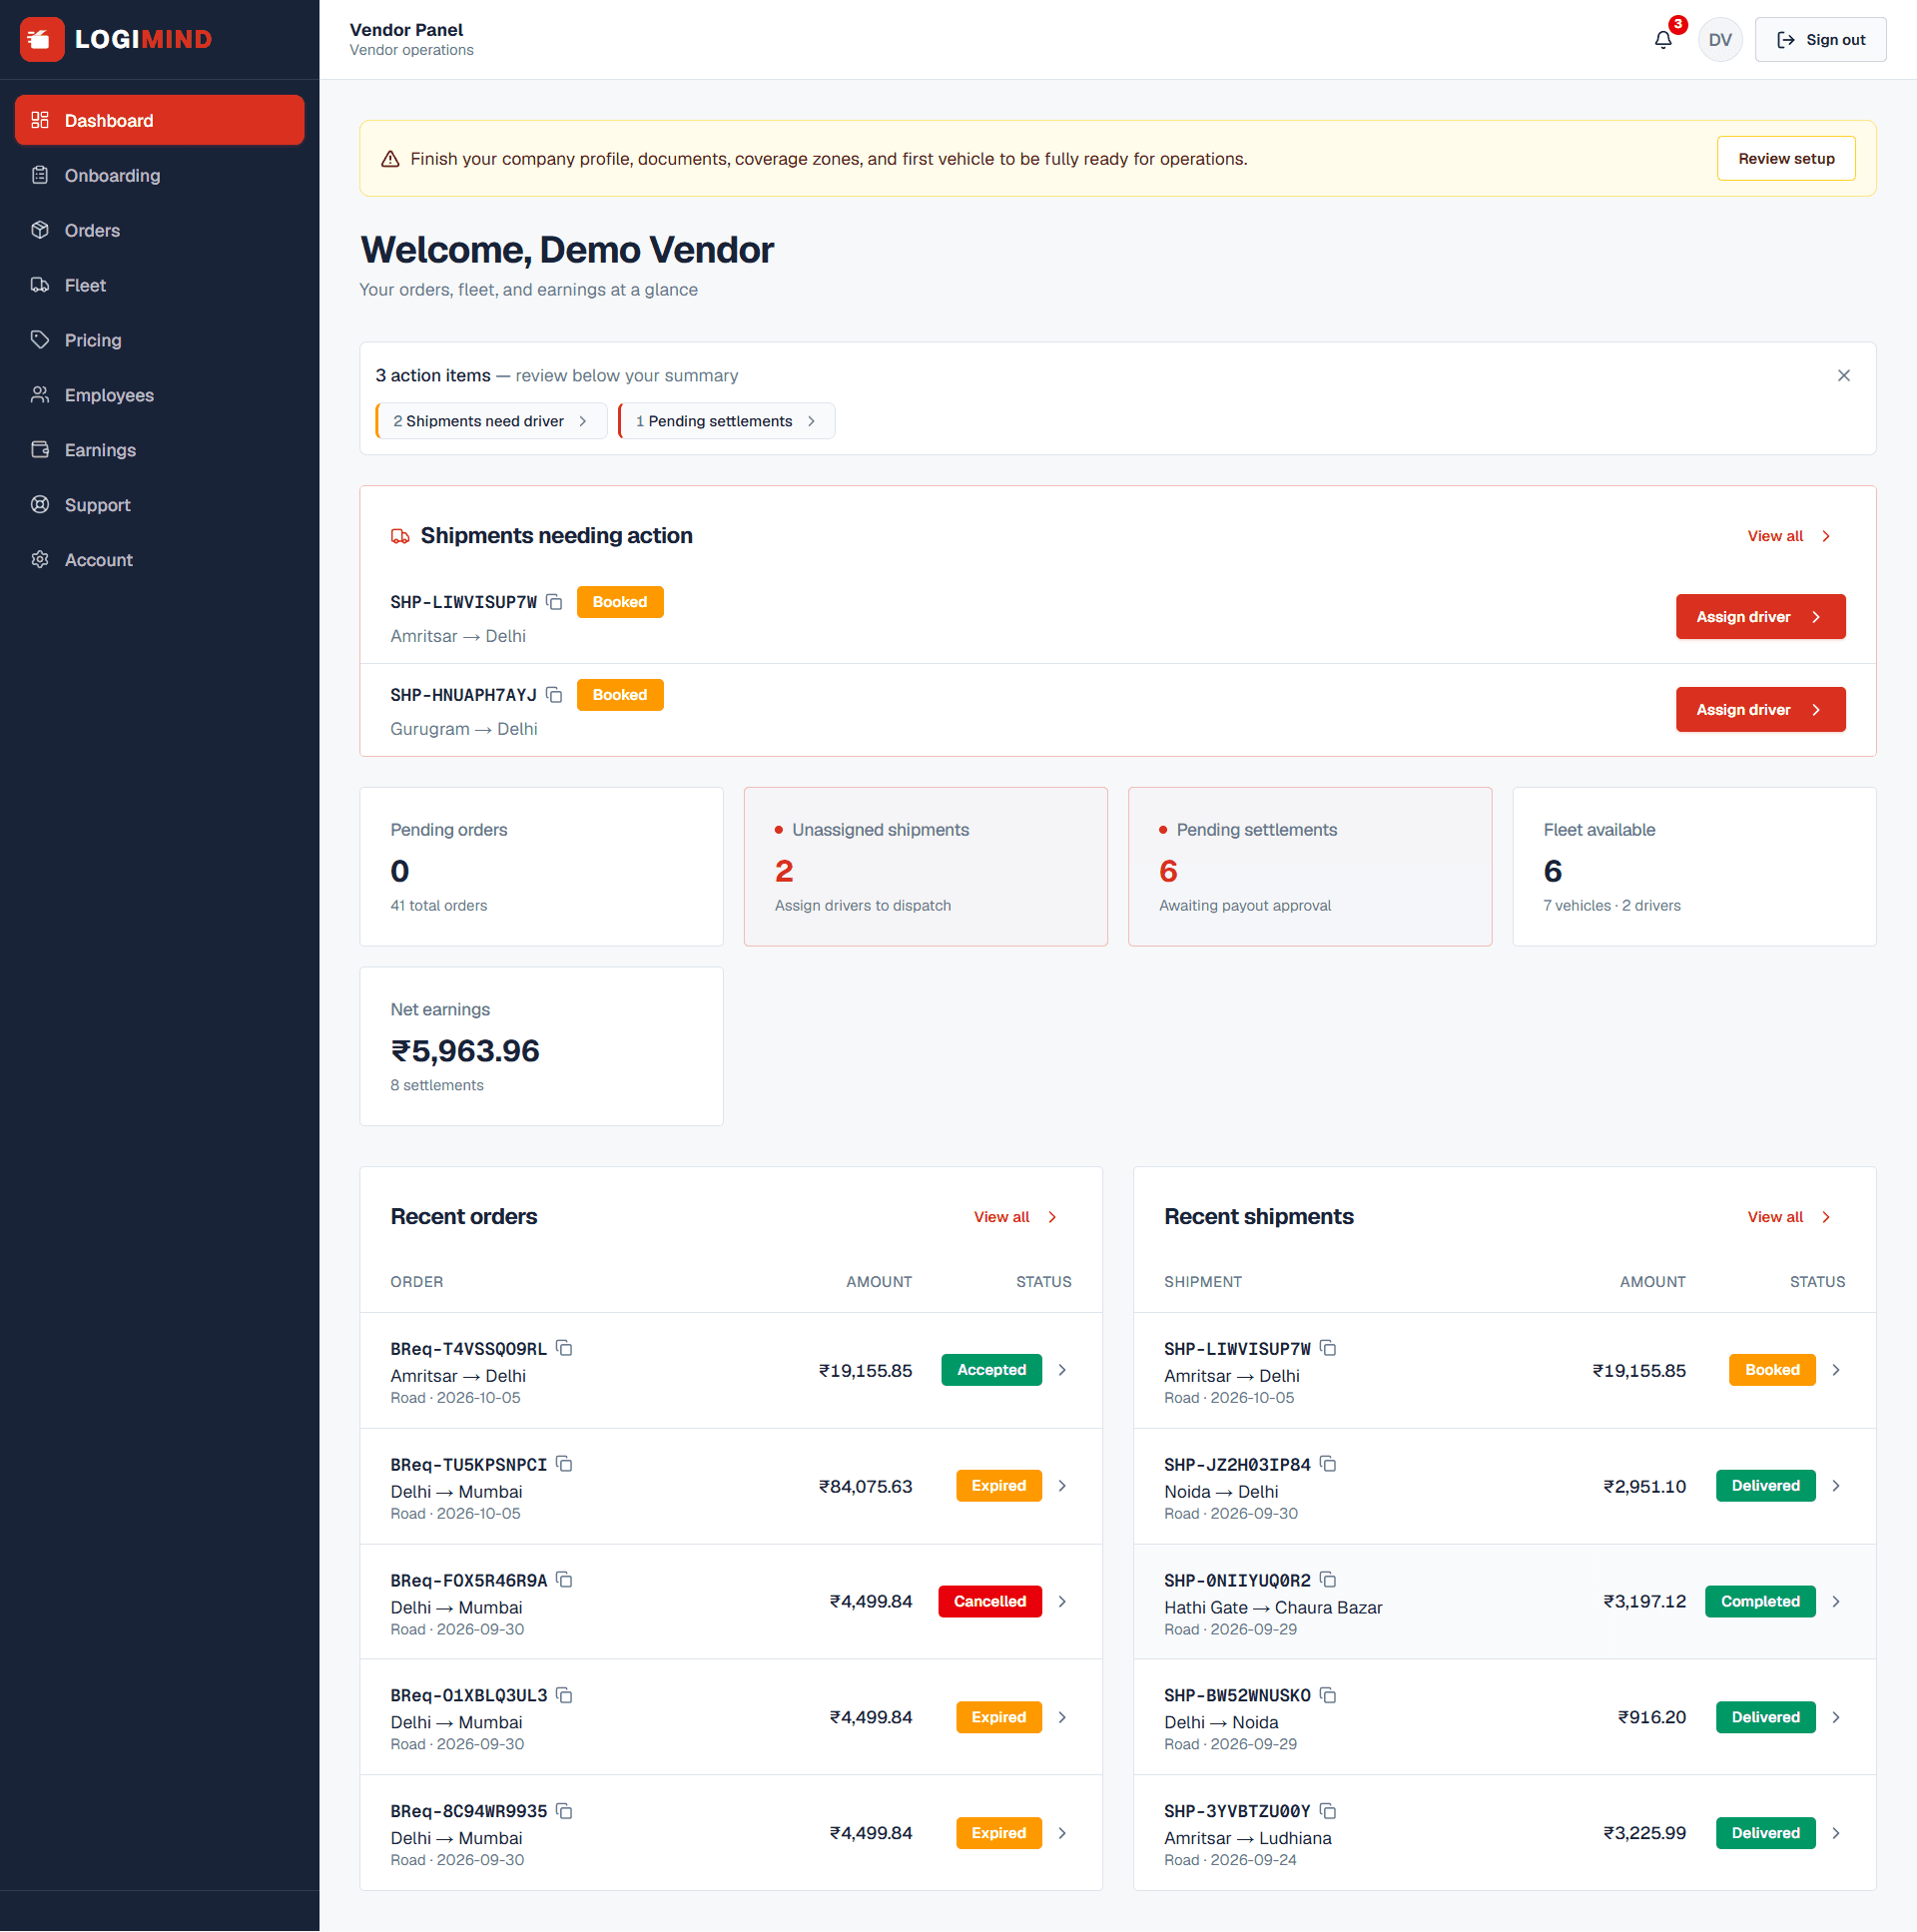Copy order ID BReq-FOX5R46R9A
This screenshot has height=1932, width=1917.
(564, 1580)
